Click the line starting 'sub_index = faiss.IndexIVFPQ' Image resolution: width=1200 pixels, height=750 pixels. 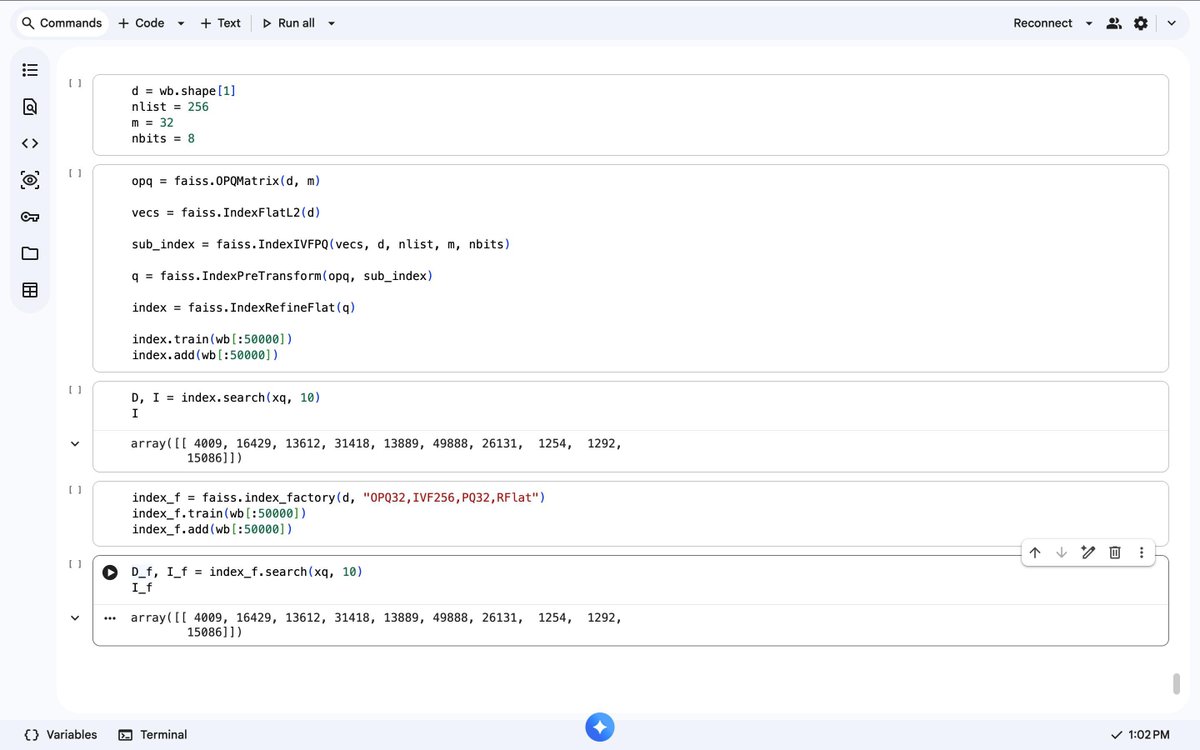321,244
